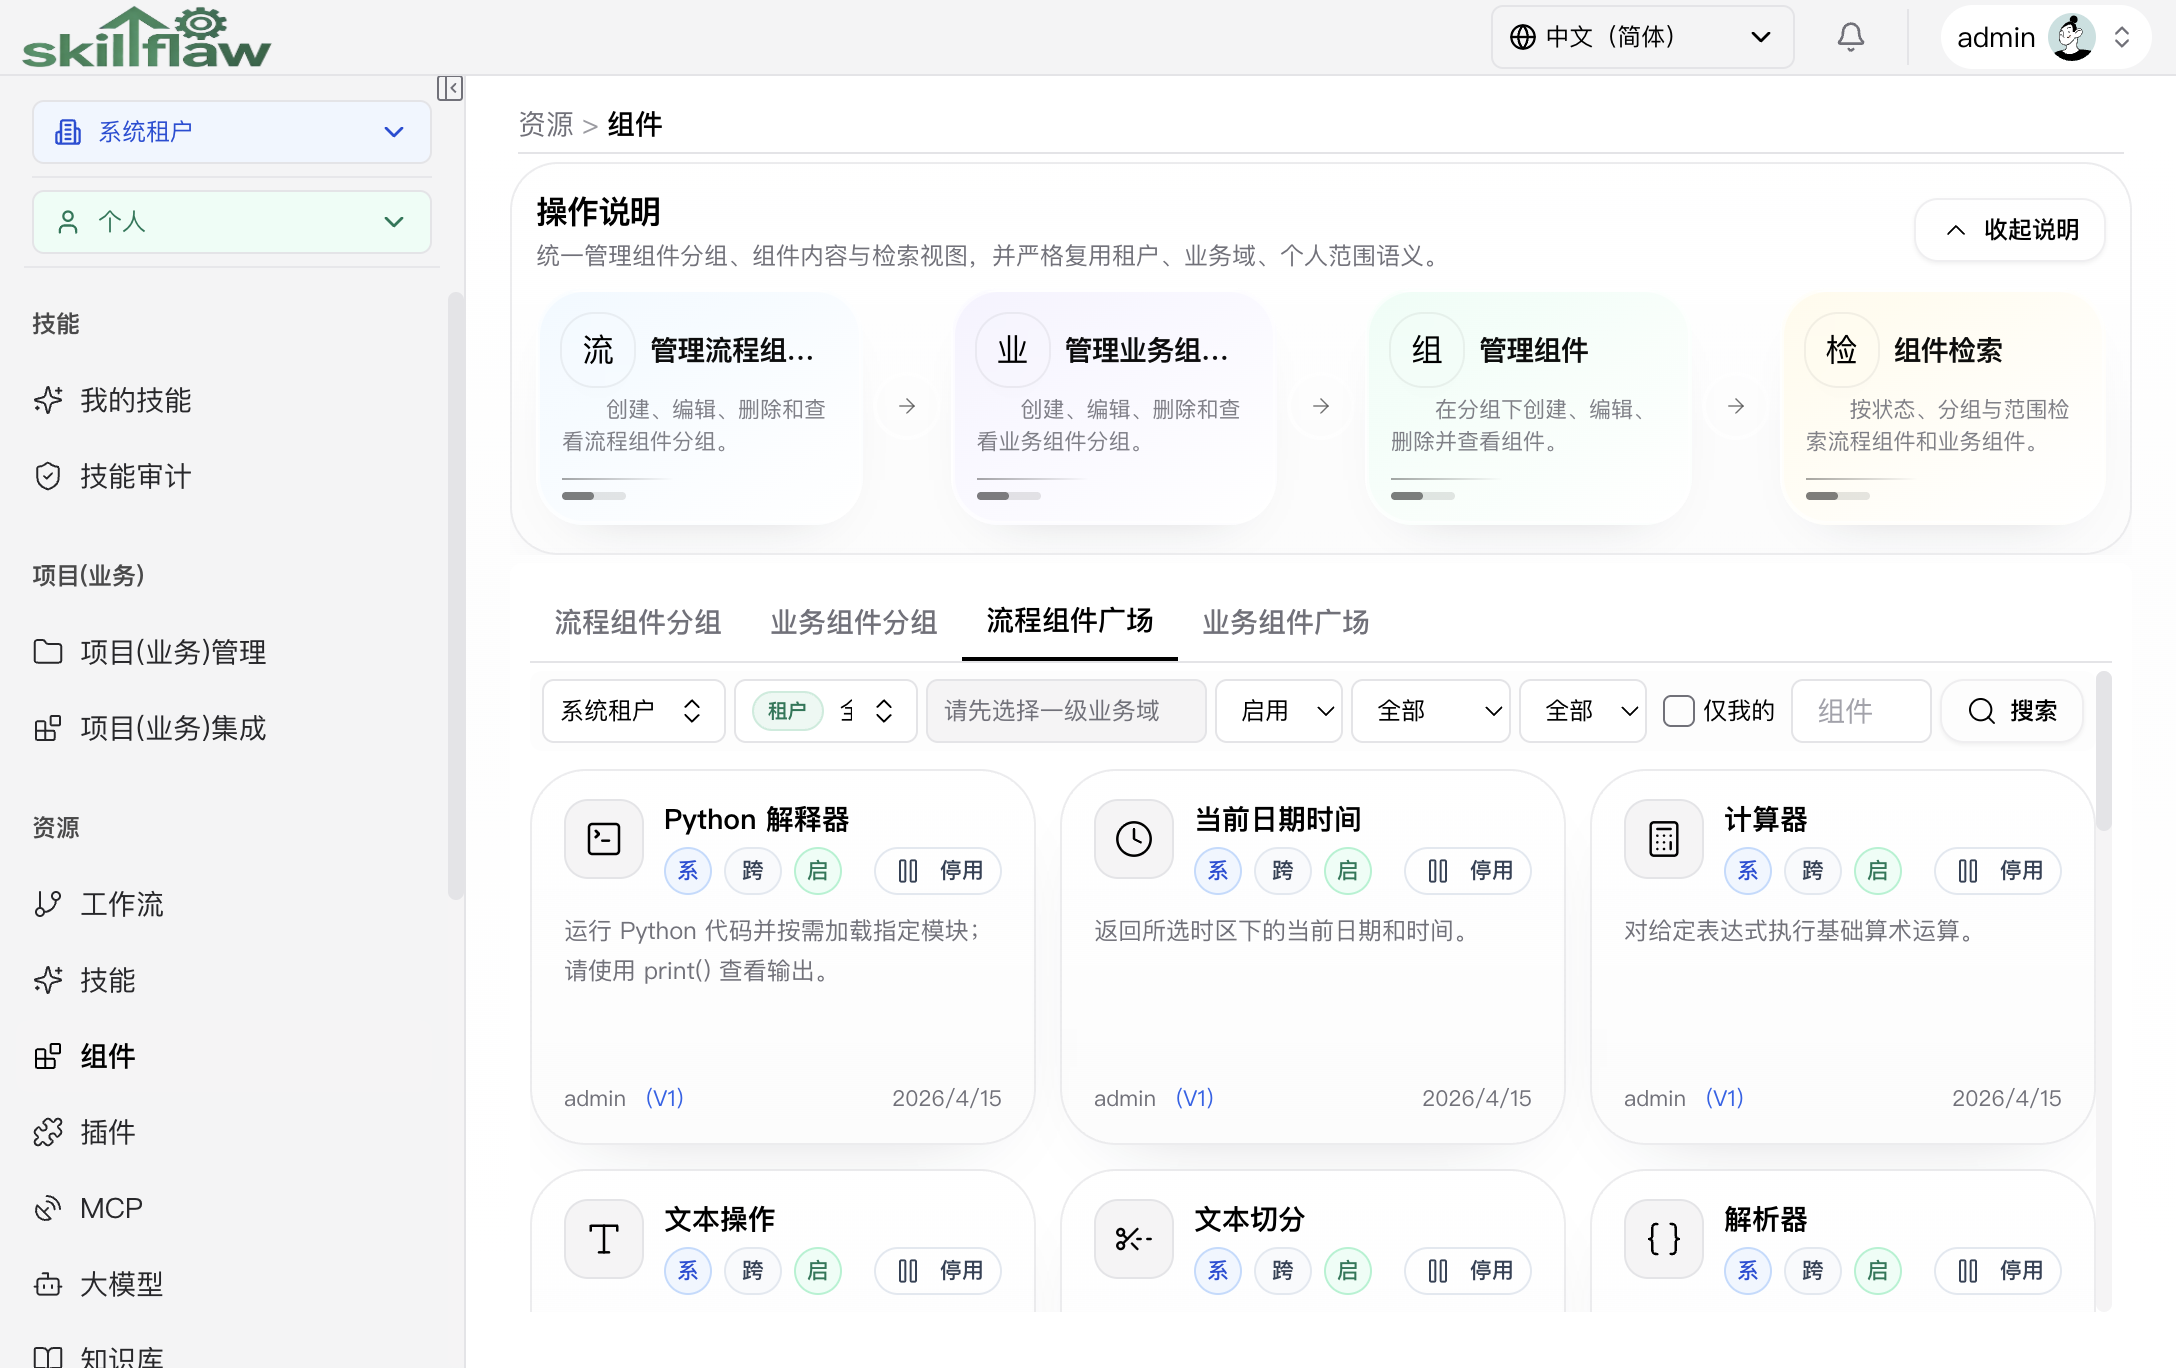
Task: Disable 当前日期时间 via 停用
Action: 1468,871
